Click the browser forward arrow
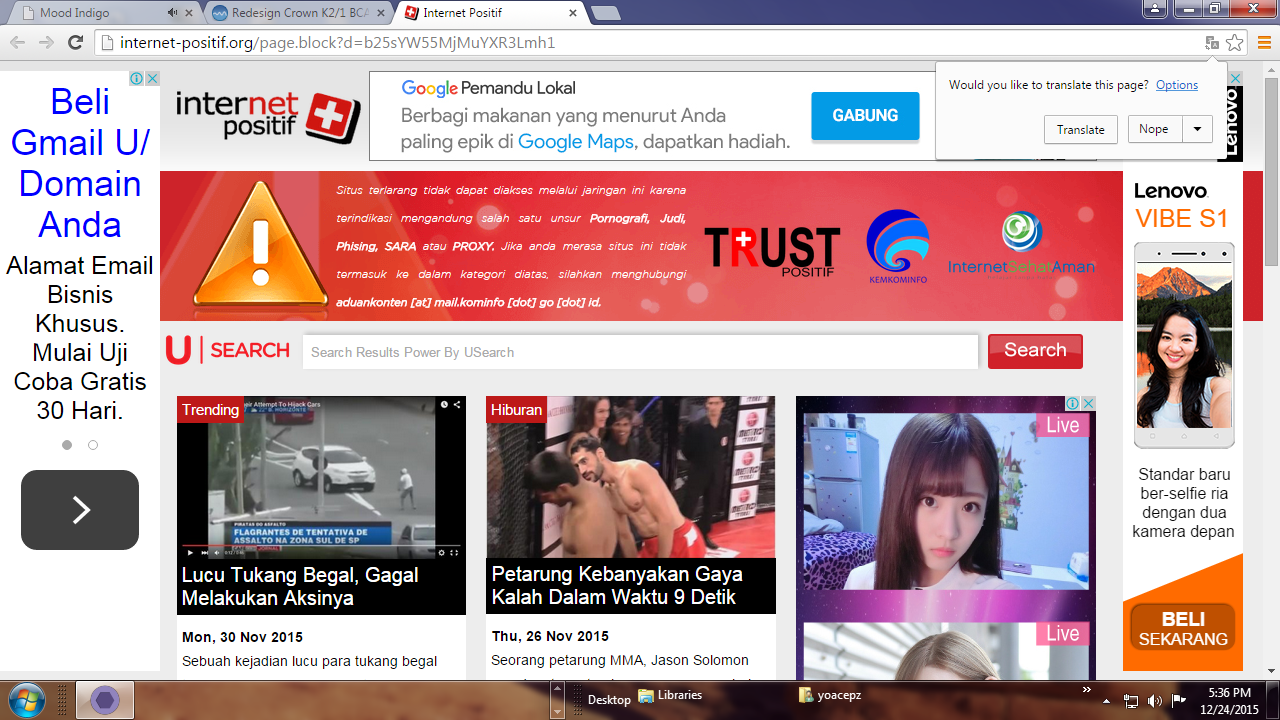 point(46,43)
